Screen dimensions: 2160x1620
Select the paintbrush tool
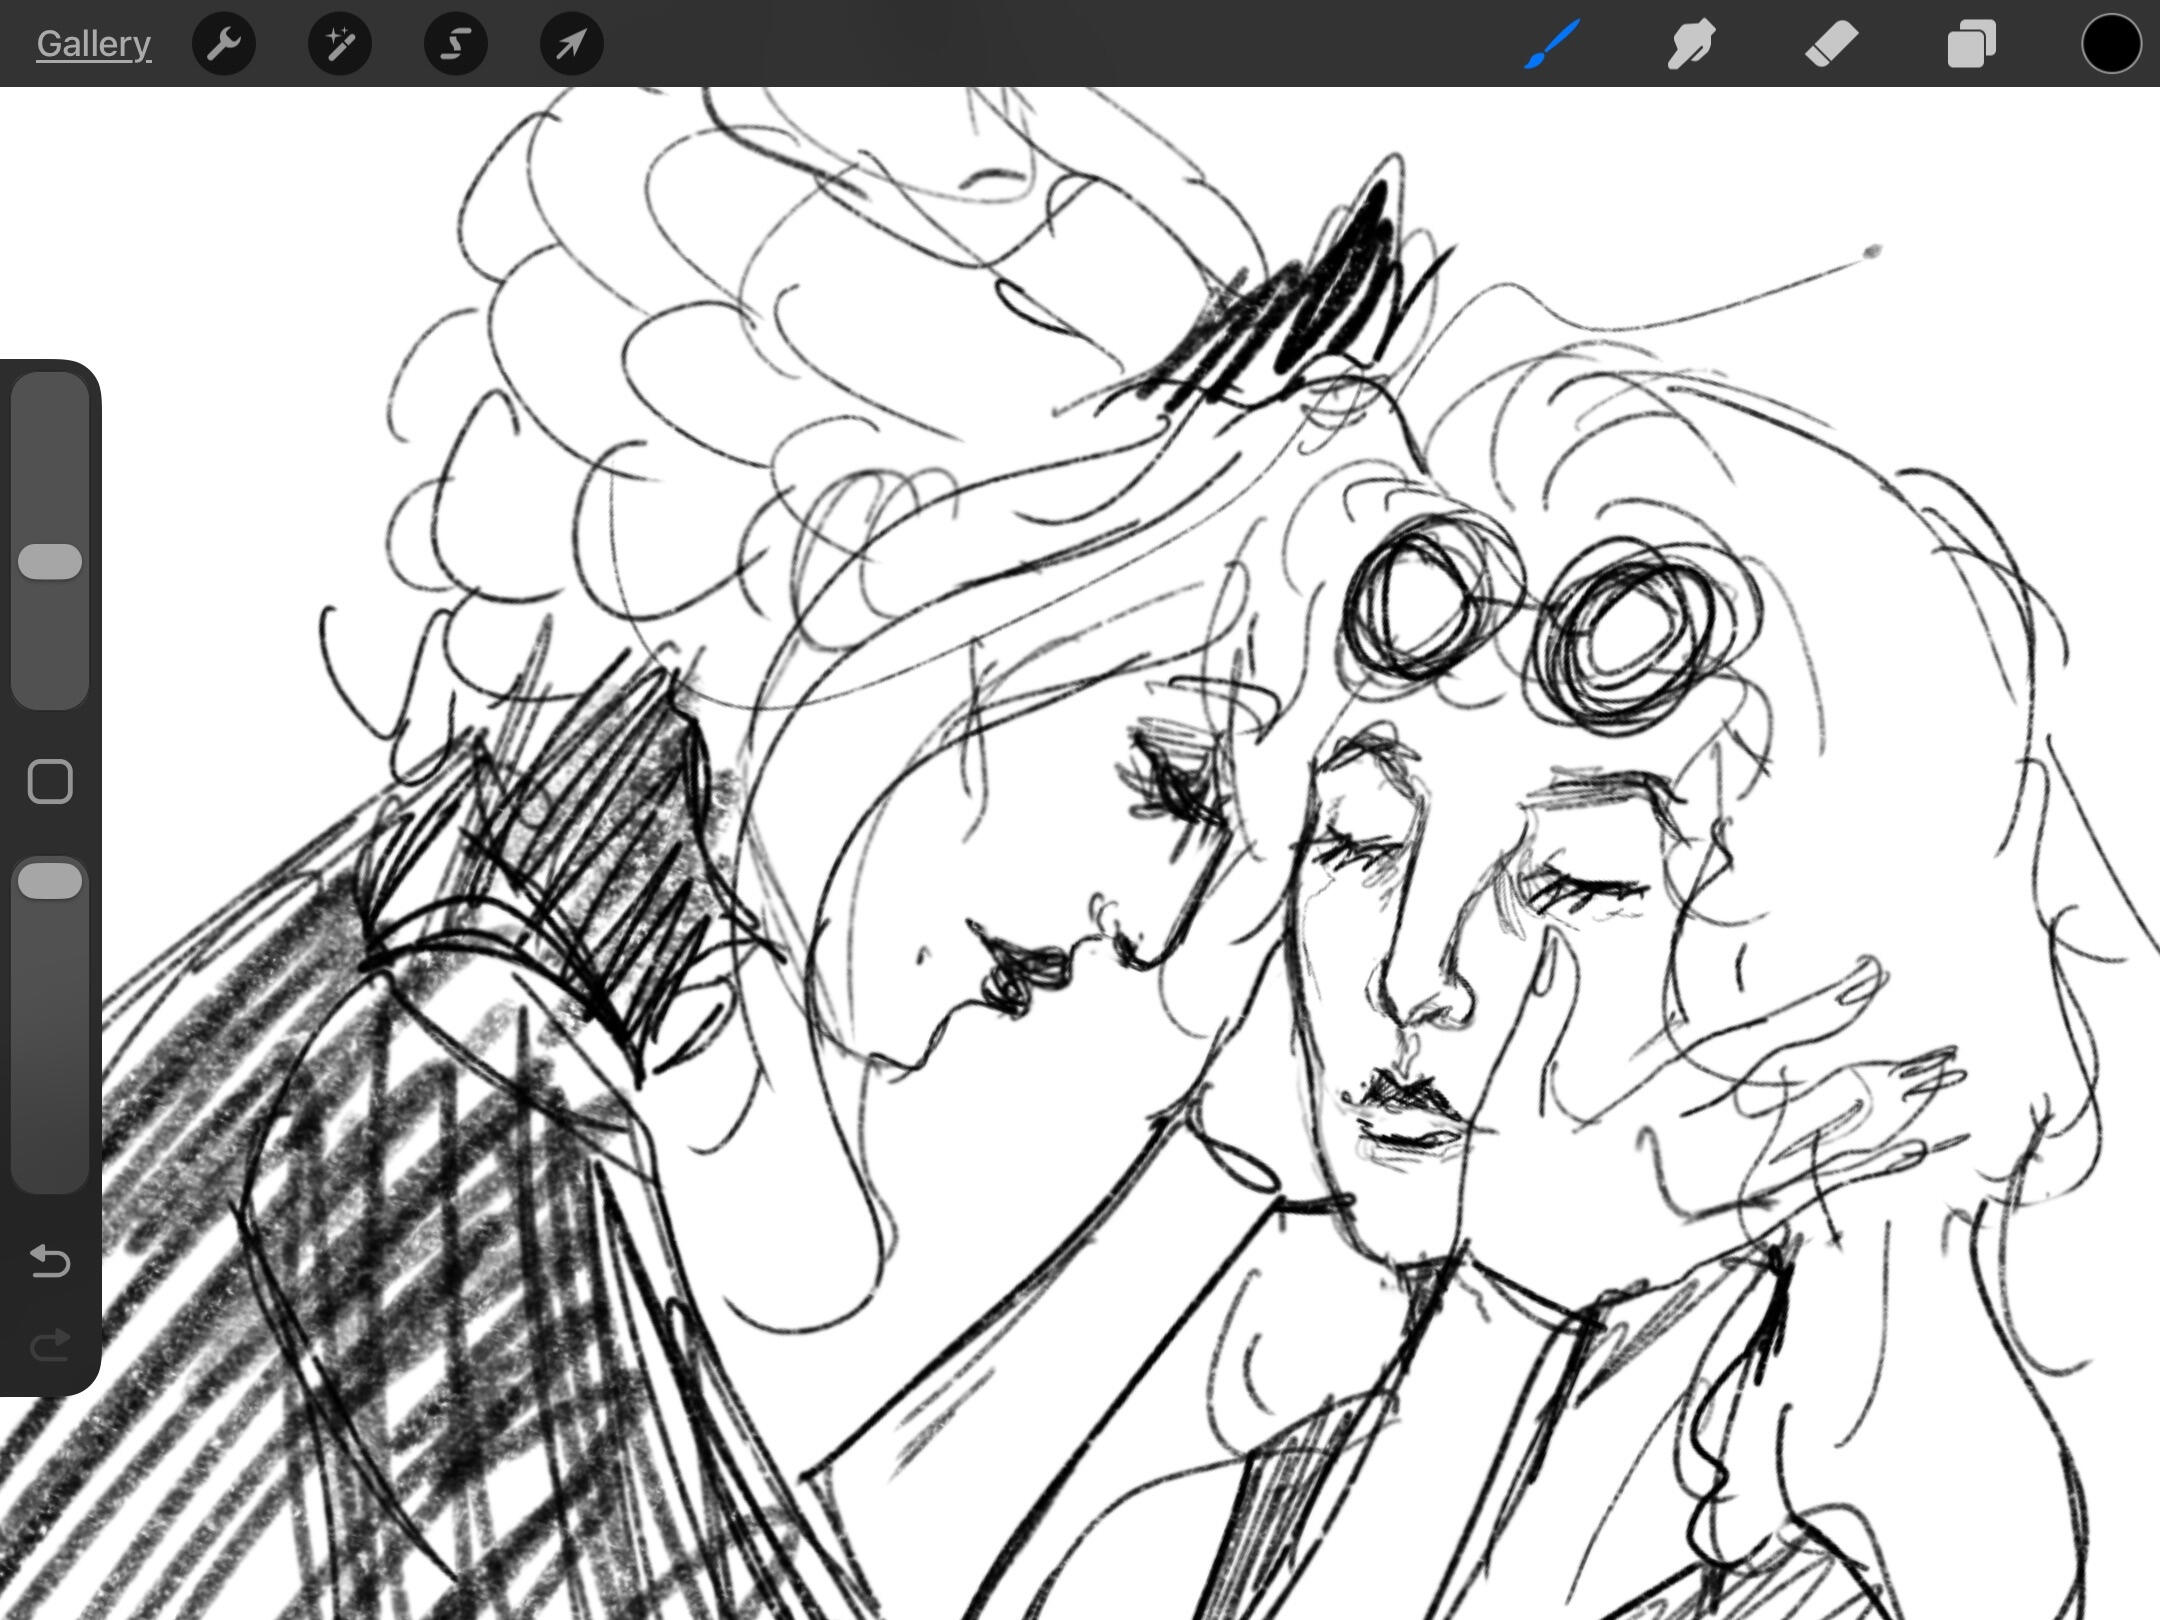(x=1552, y=44)
